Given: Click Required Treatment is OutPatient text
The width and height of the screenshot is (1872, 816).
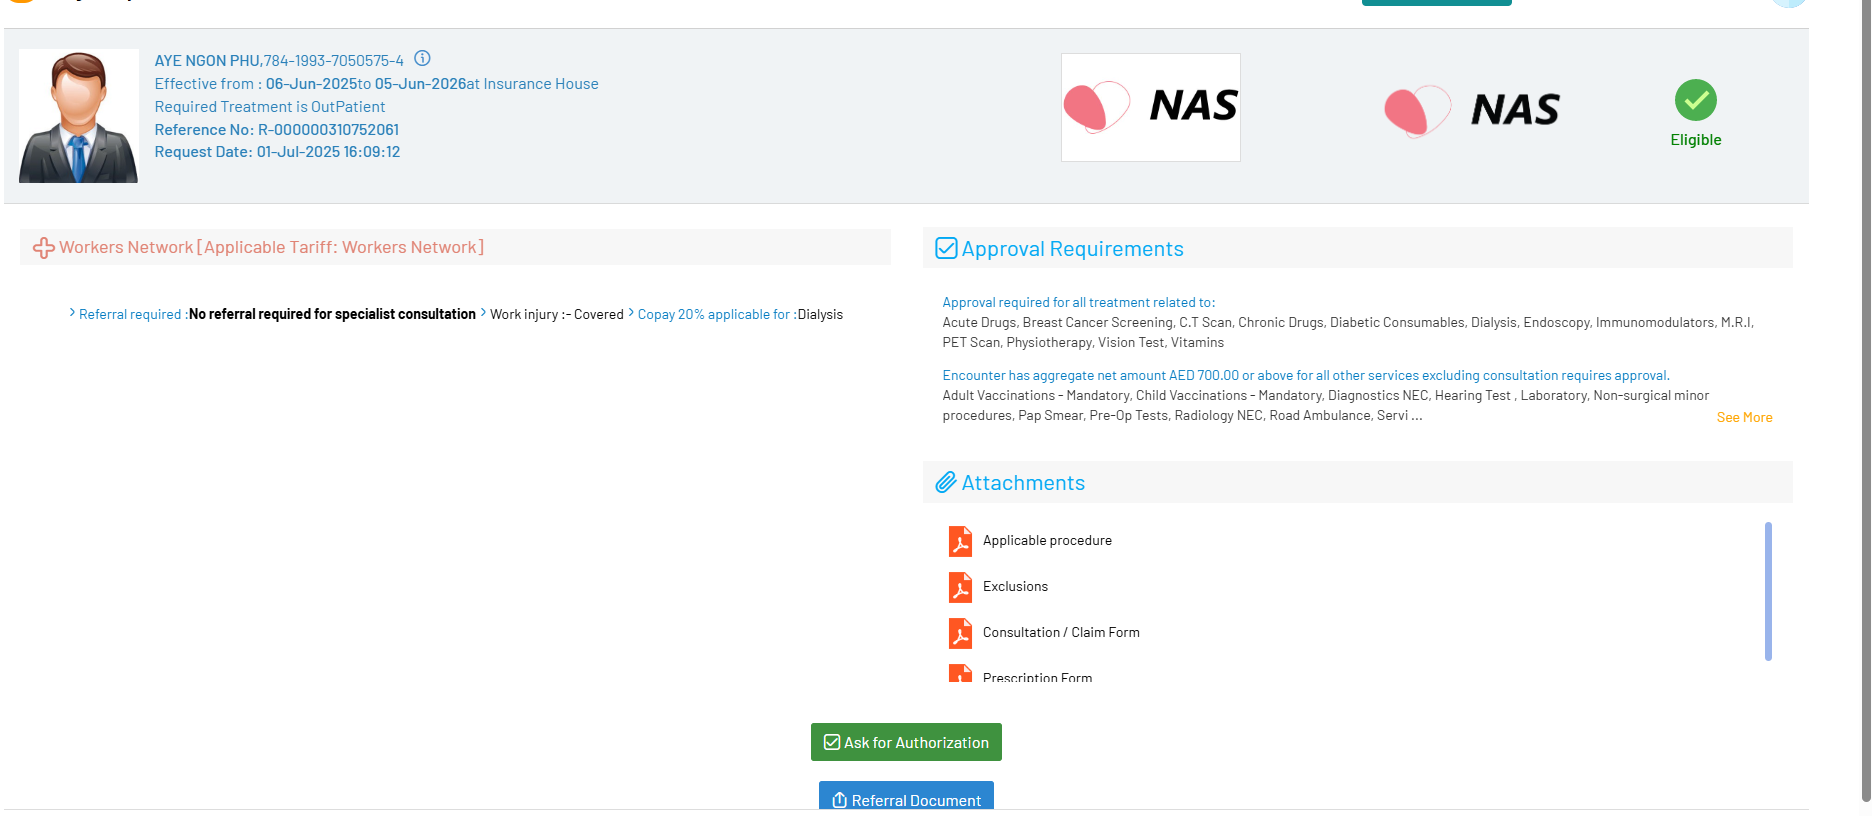Looking at the screenshot, I should [269, 107].
